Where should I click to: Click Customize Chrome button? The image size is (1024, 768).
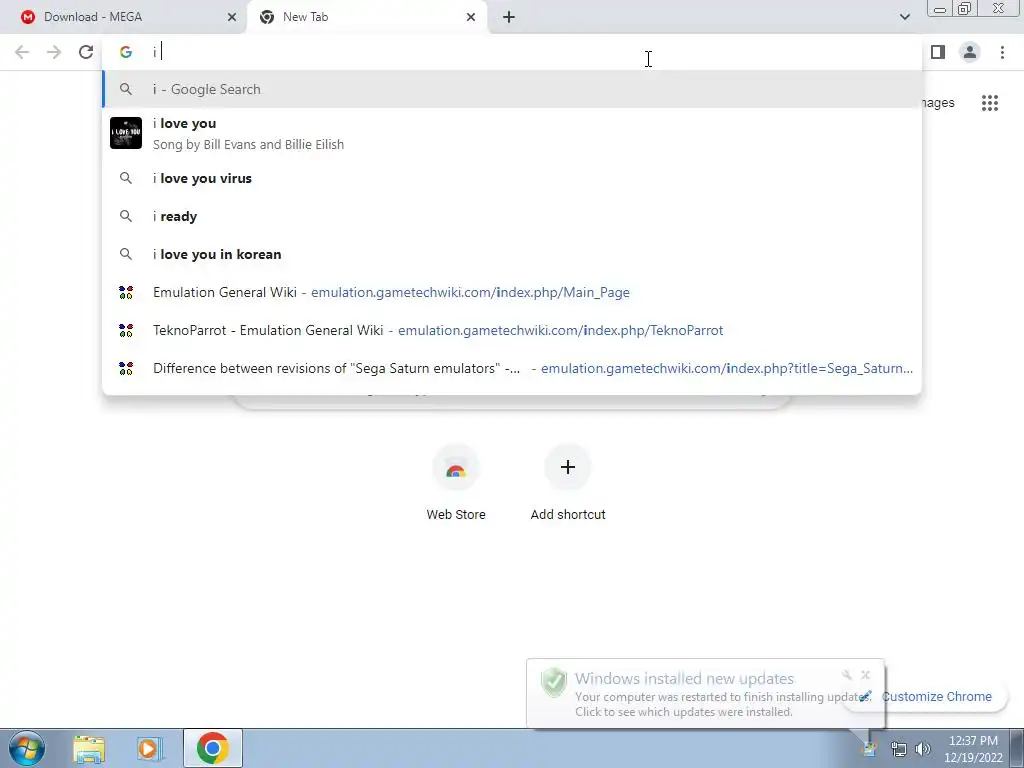coord(936,696)
